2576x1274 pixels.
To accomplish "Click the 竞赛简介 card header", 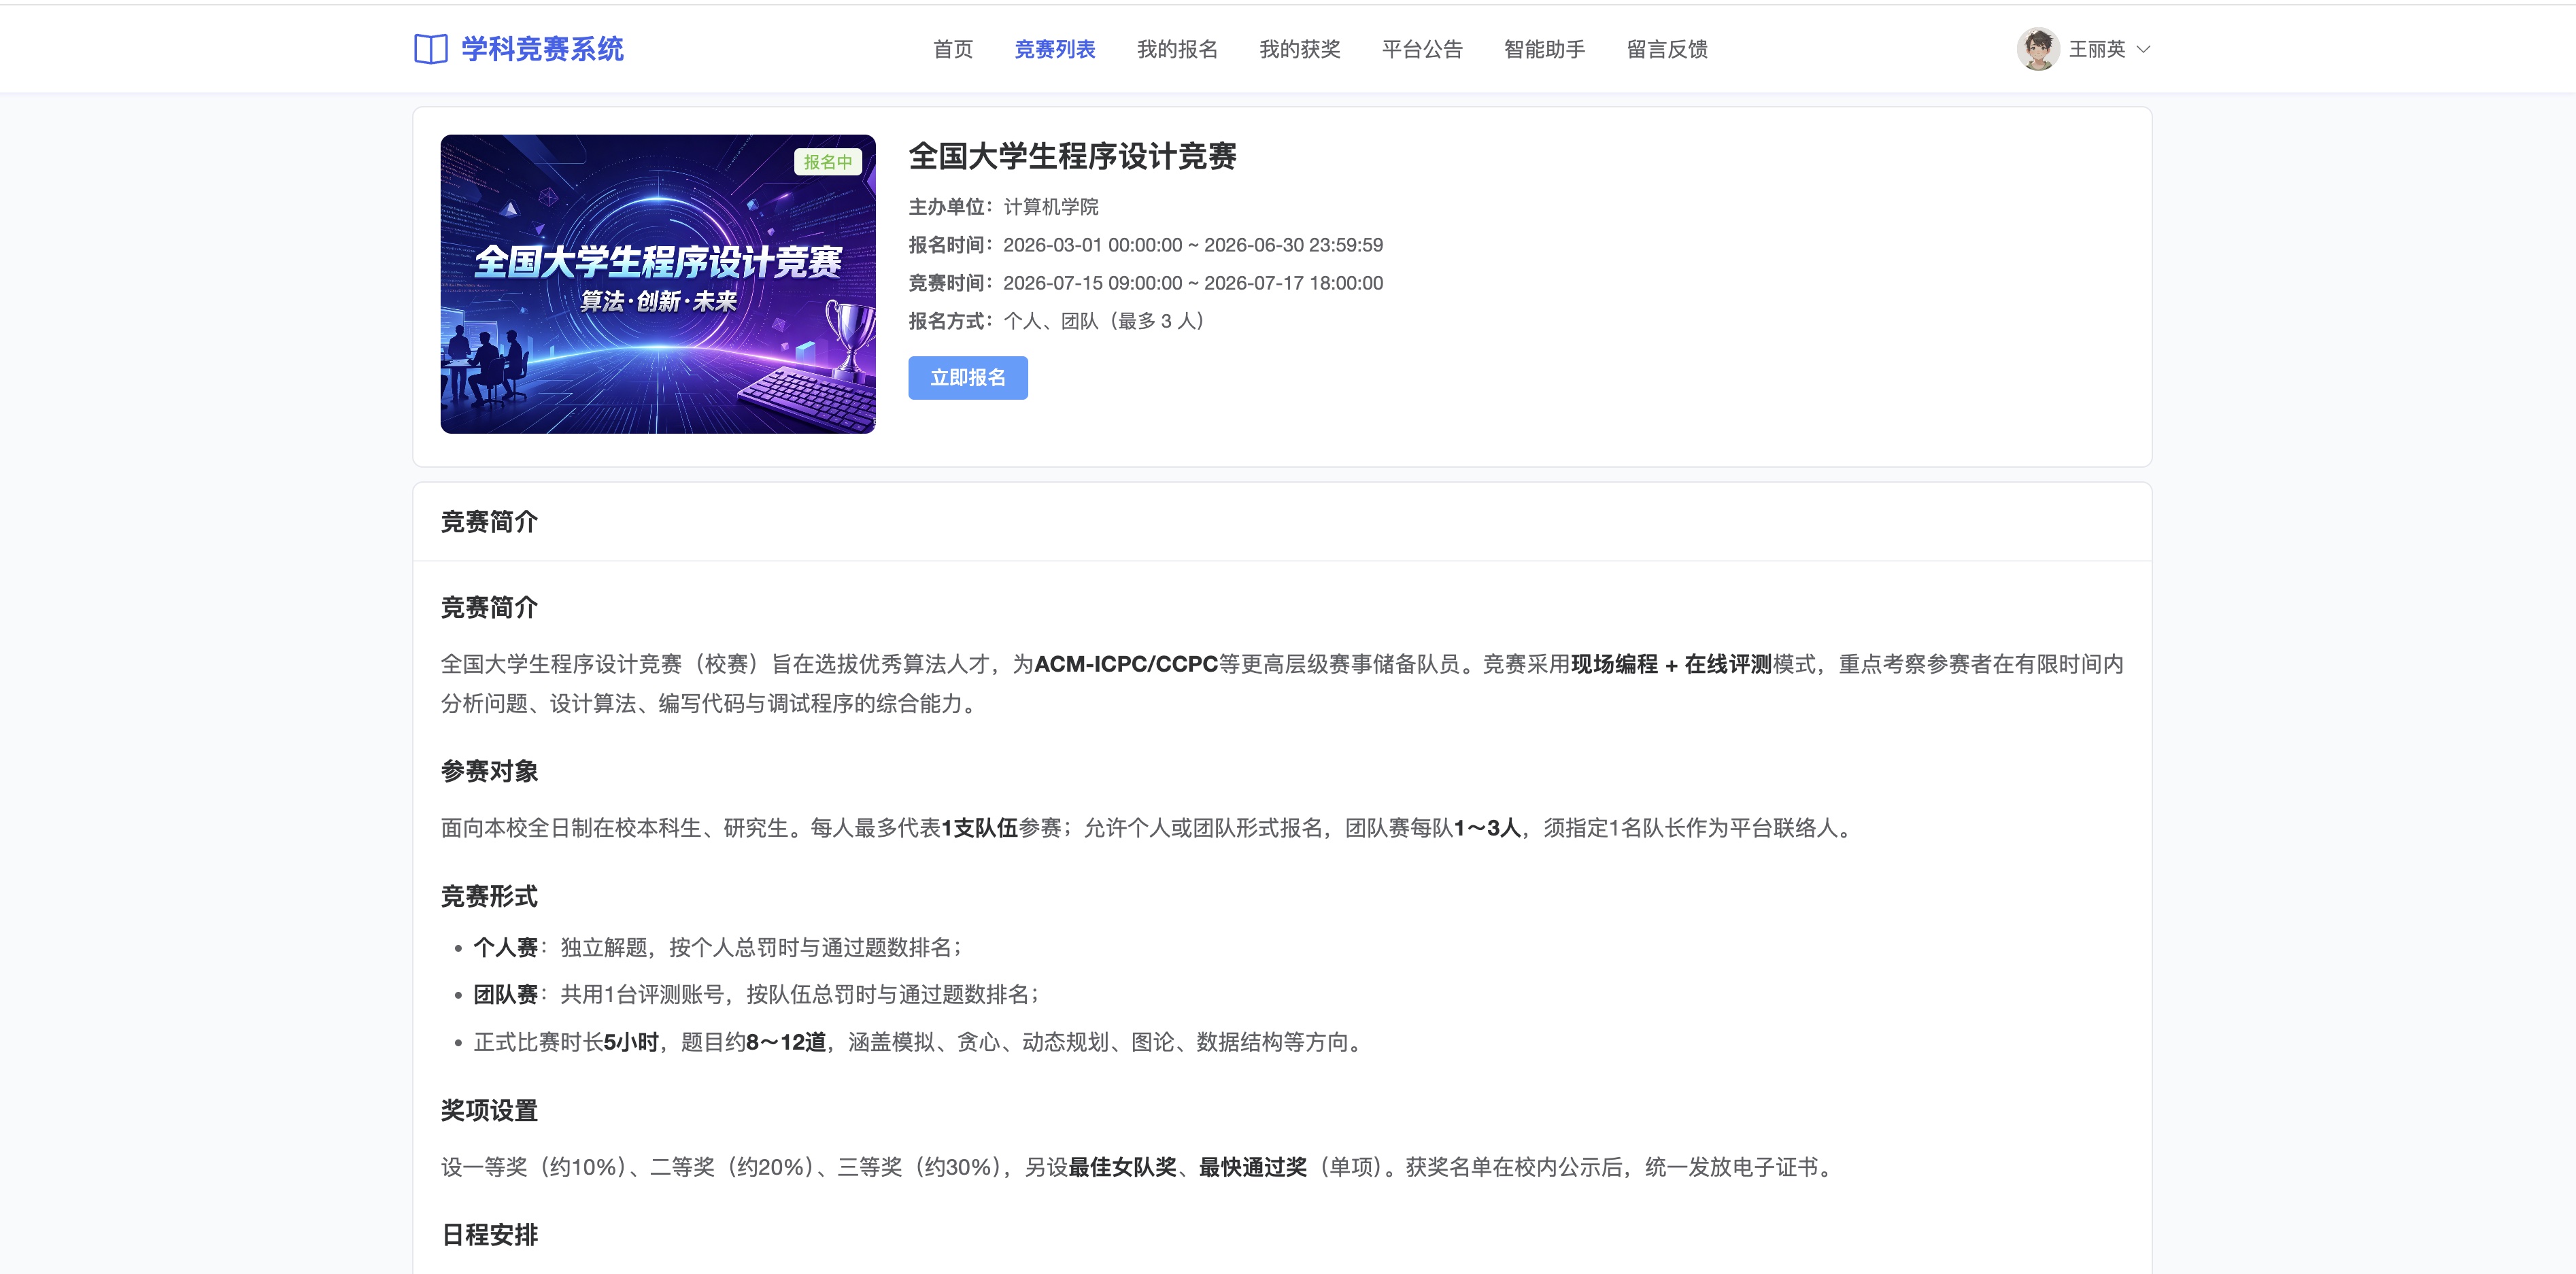I will [x=1282, y=522].
